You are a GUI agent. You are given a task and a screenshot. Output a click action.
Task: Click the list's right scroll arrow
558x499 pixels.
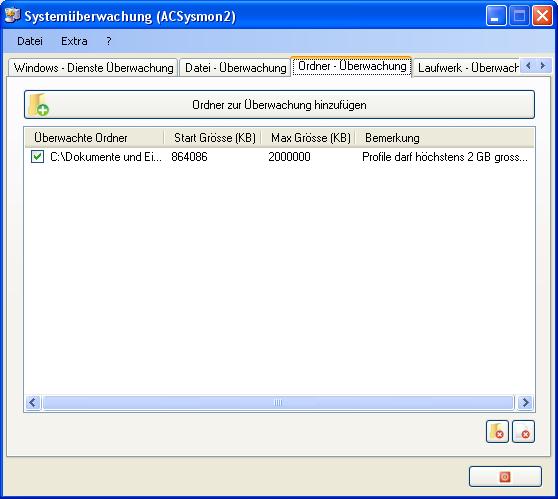pos(525,403)
